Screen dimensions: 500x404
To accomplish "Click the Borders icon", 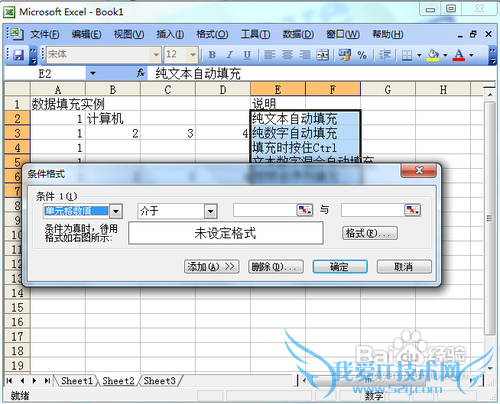I will point(407,55).
